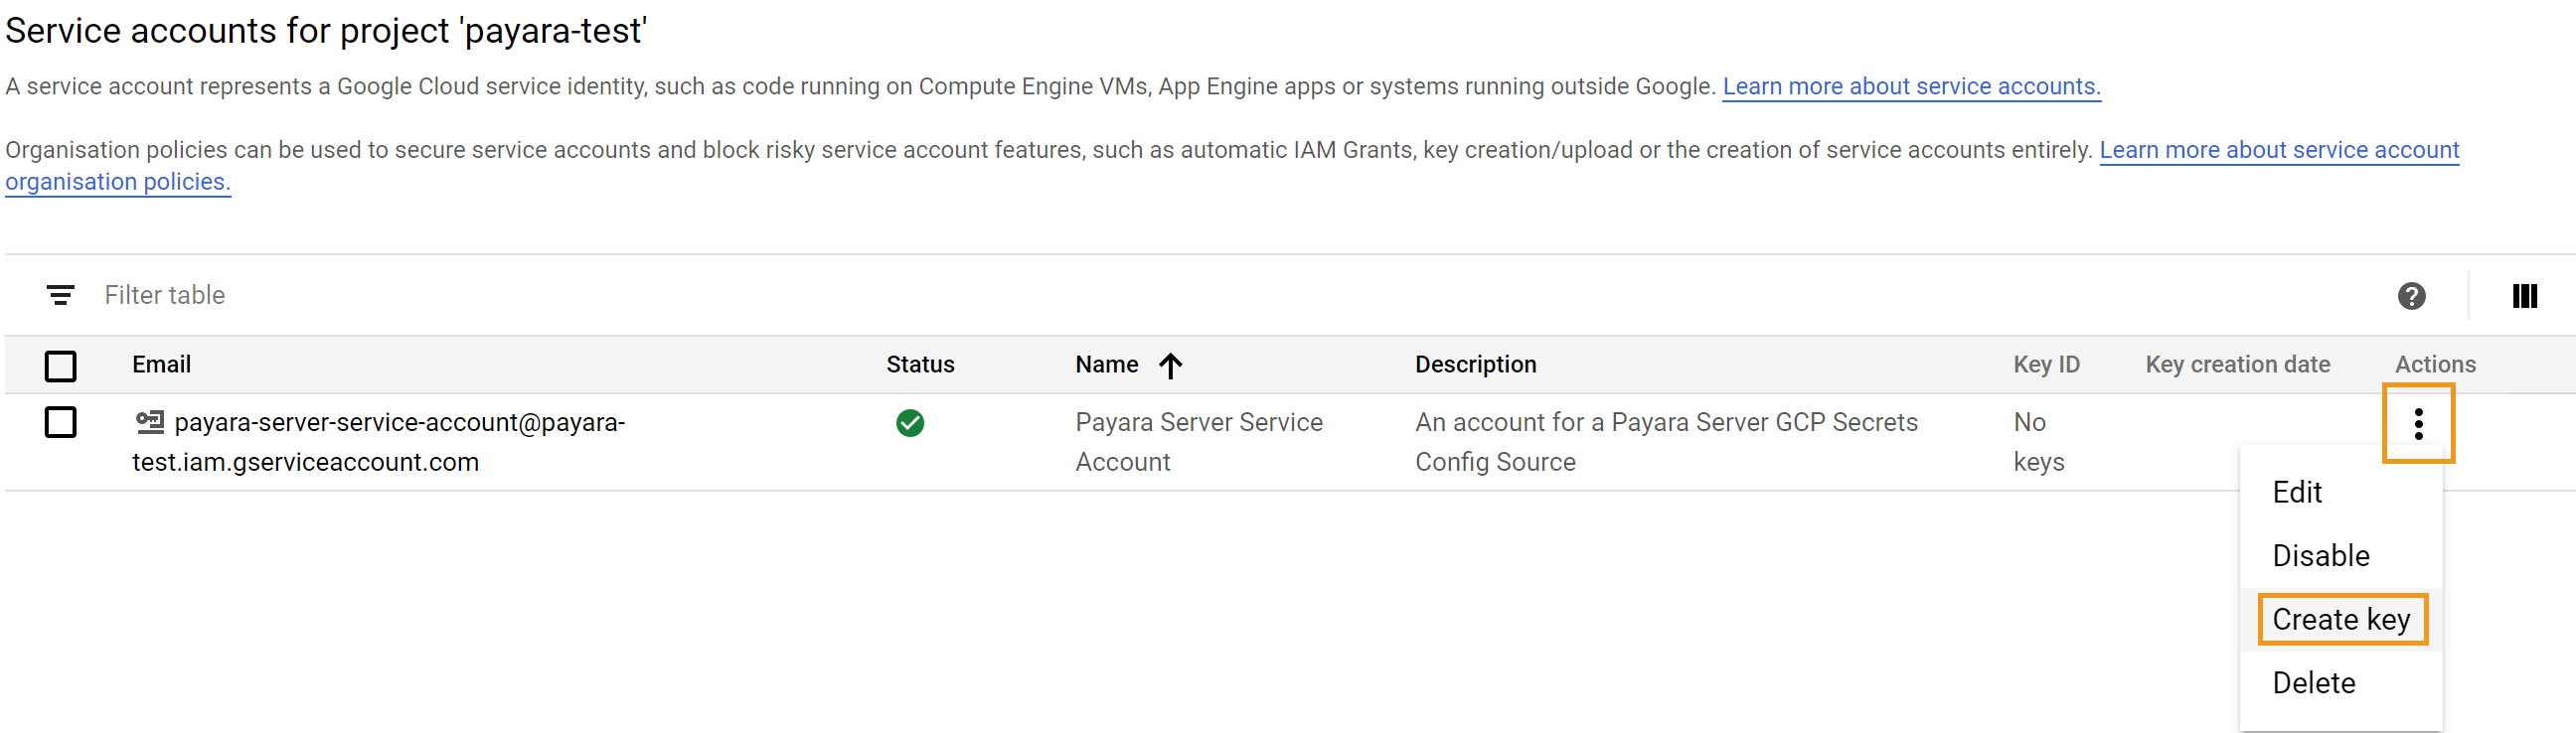Sort table by Status column header
Image resolution: width=2576 pixels, height=733 pixels.
(x=920, y=365)
